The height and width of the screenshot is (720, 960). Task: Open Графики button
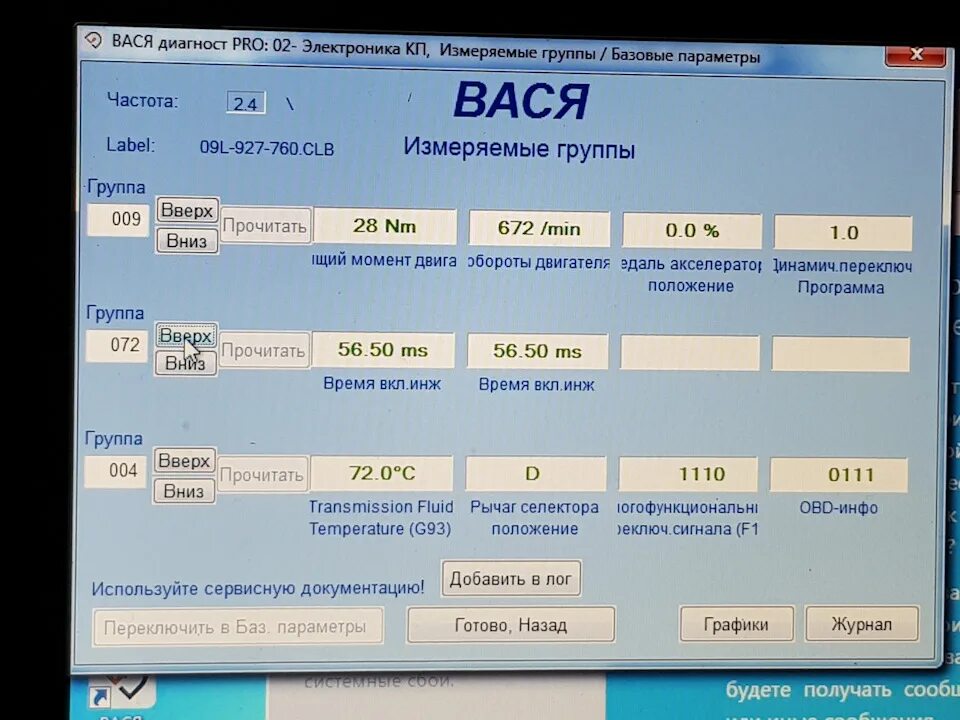tap(737, 624)
